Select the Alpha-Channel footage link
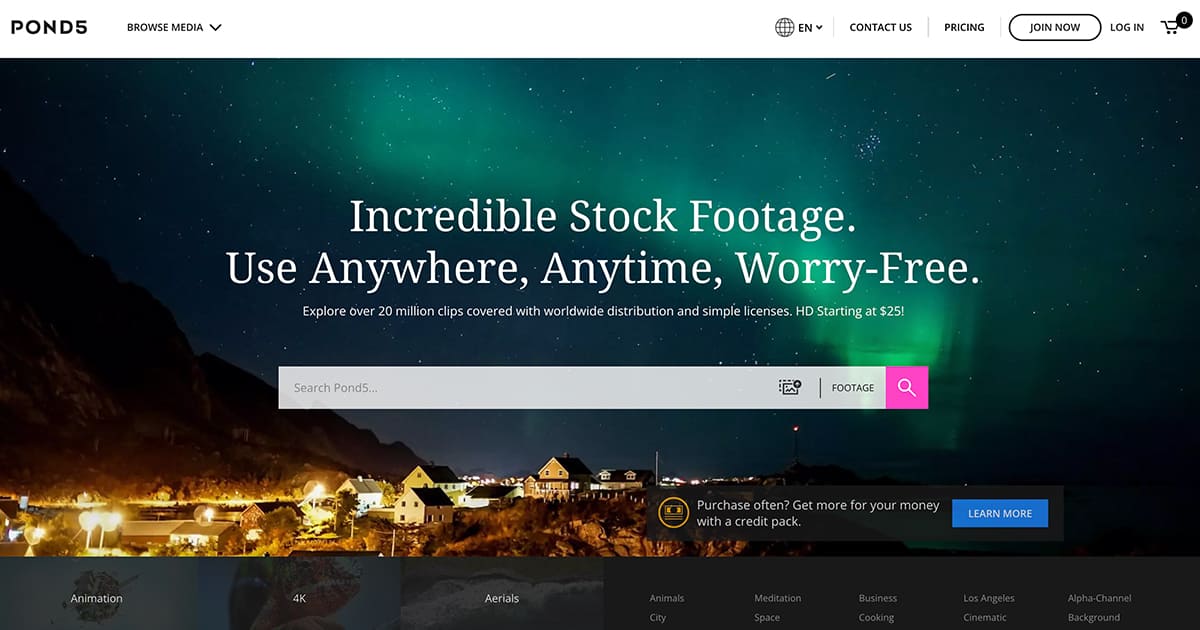This screenshot has width=1200, height=630. pos(1099,598)
